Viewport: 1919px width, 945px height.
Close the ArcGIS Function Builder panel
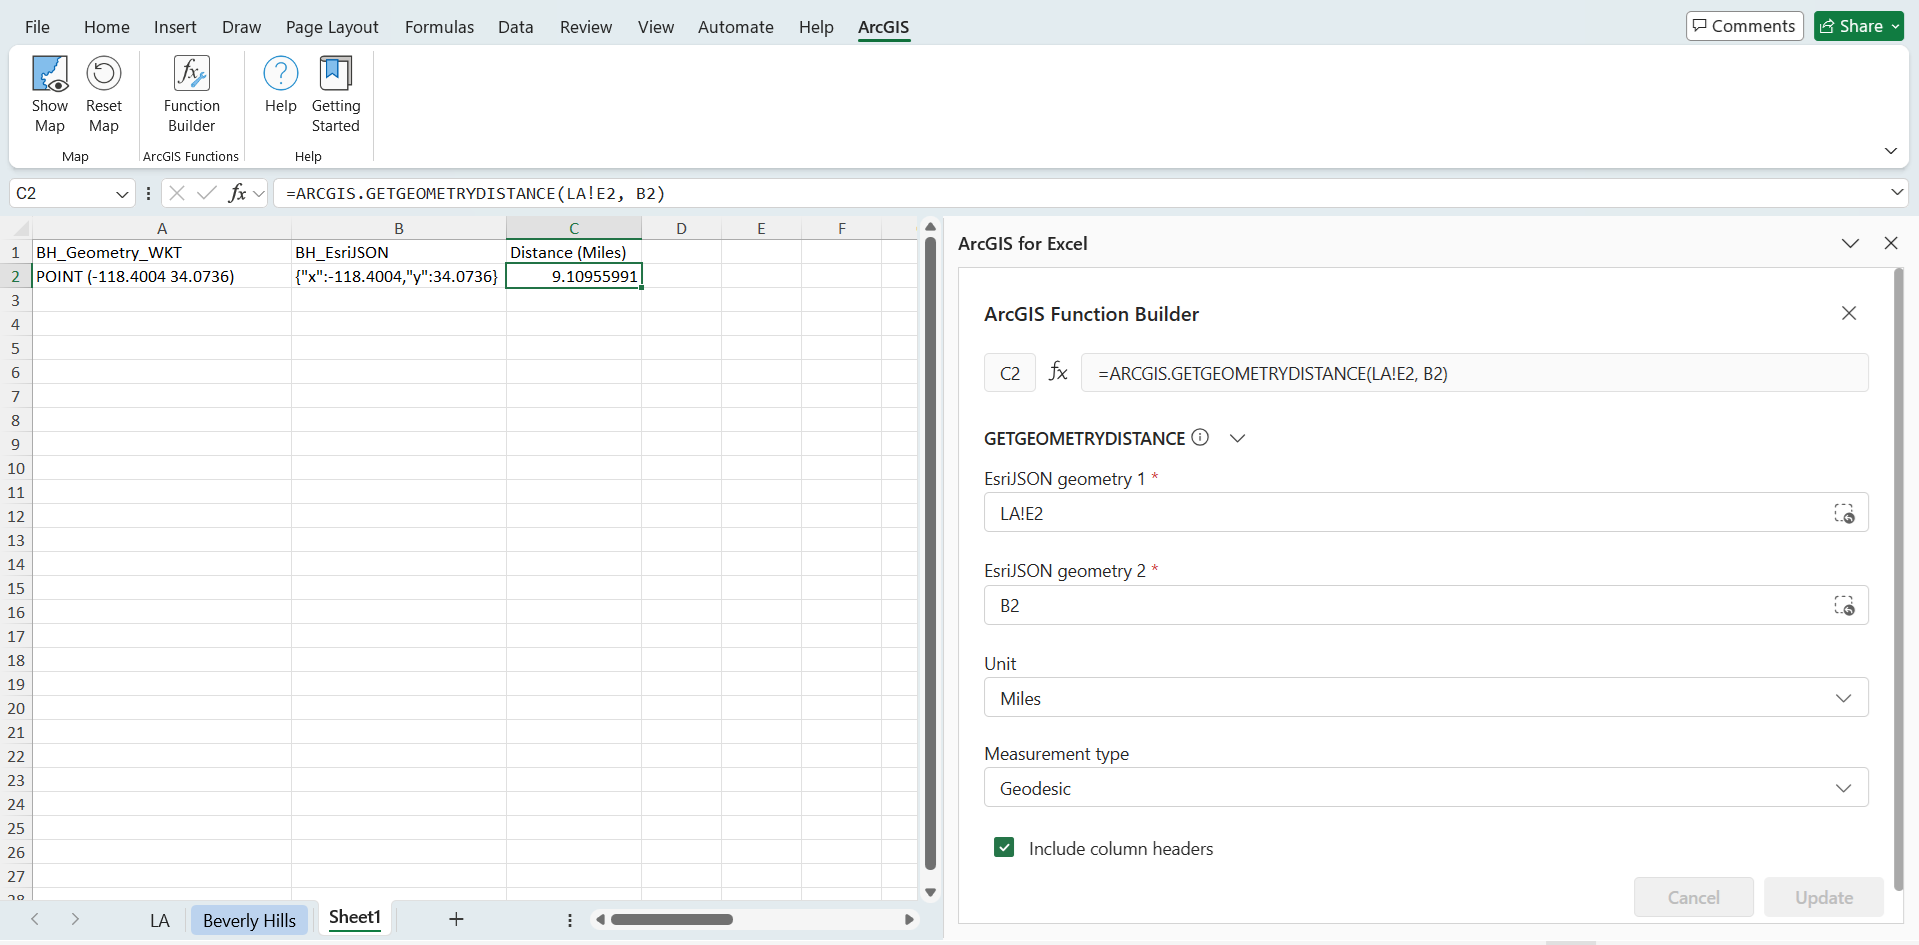point(1849,313)
